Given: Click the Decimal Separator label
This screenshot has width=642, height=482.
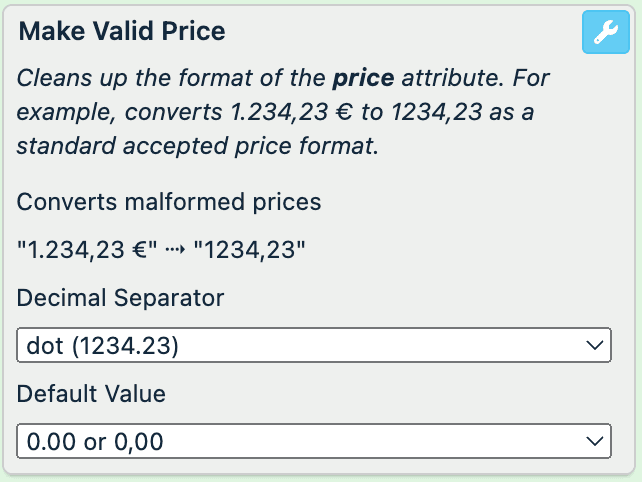Looking at the screenshot, I should coord(121,298).
